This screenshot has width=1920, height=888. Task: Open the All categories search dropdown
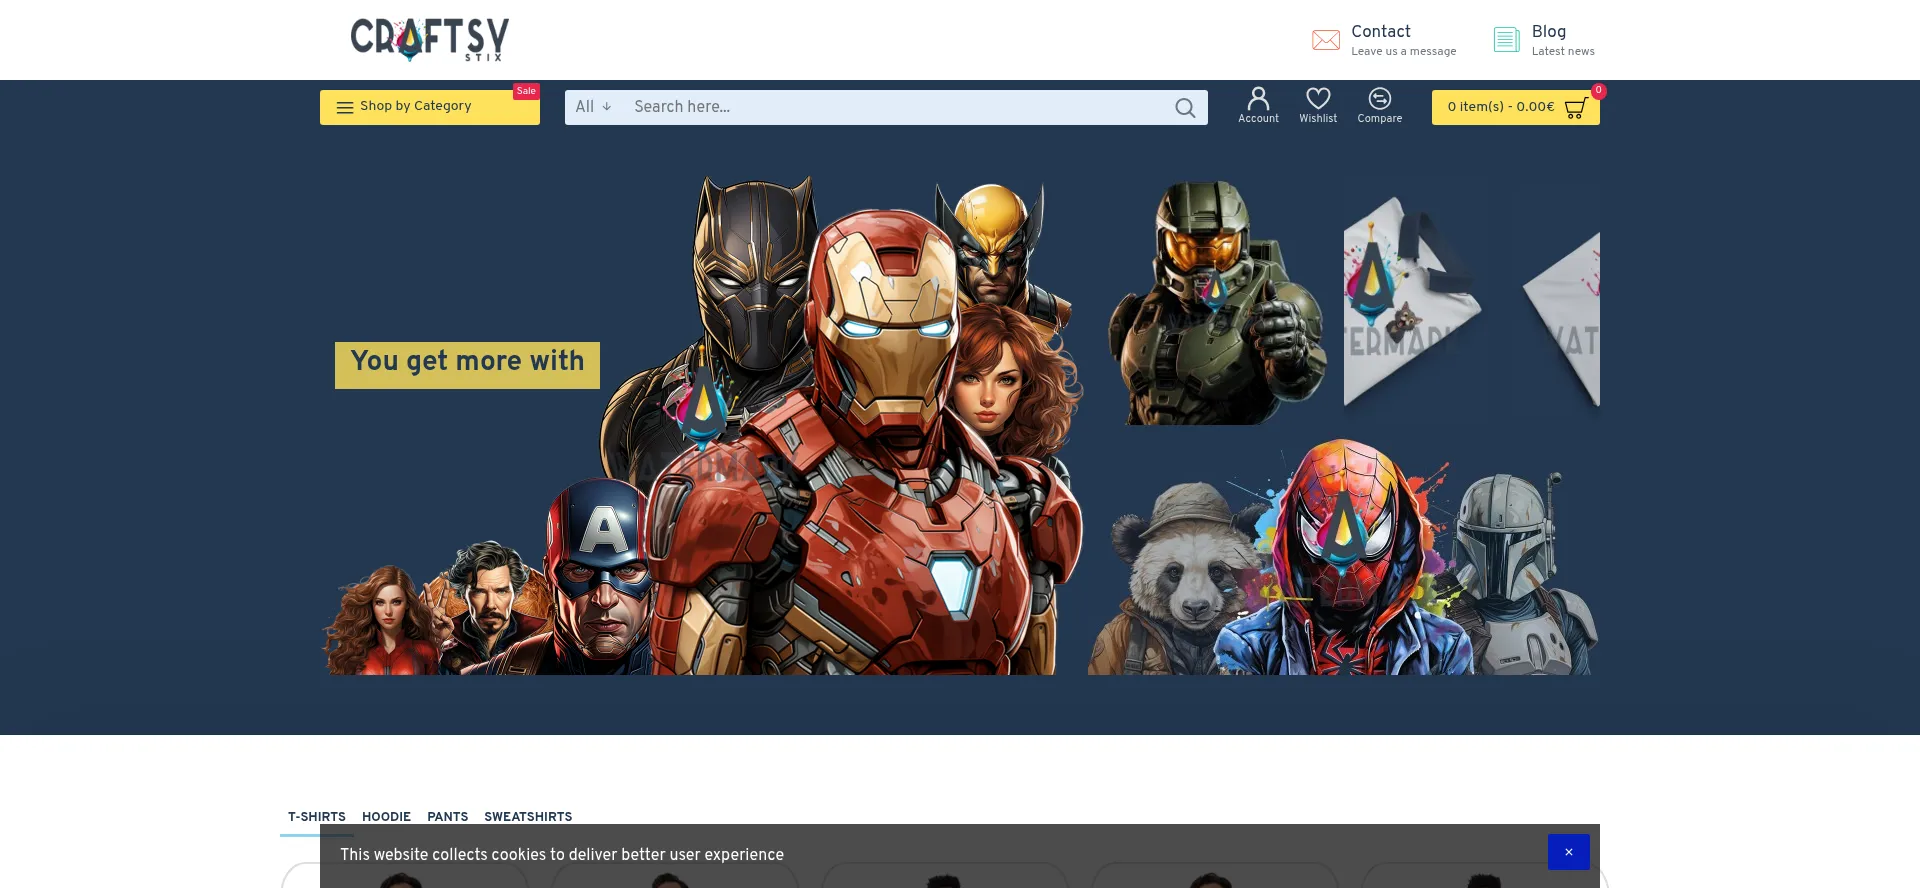click(593, 107)
